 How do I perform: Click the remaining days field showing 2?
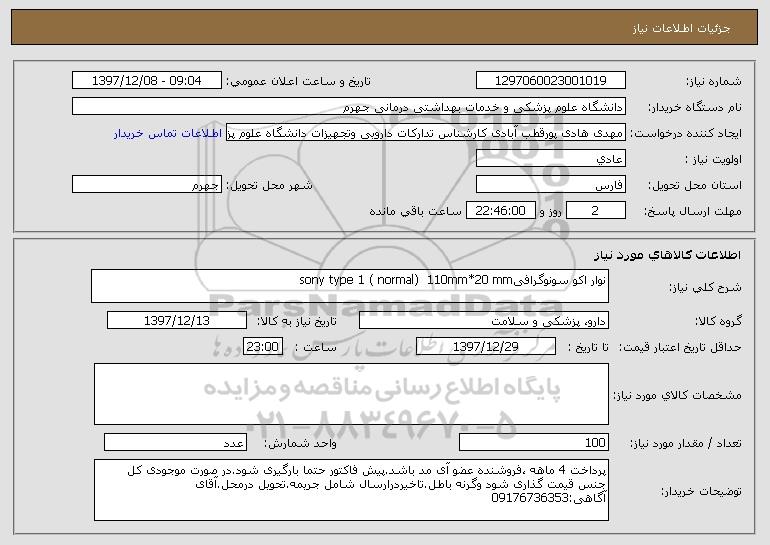pyautogui.click(x=596, y=211)
